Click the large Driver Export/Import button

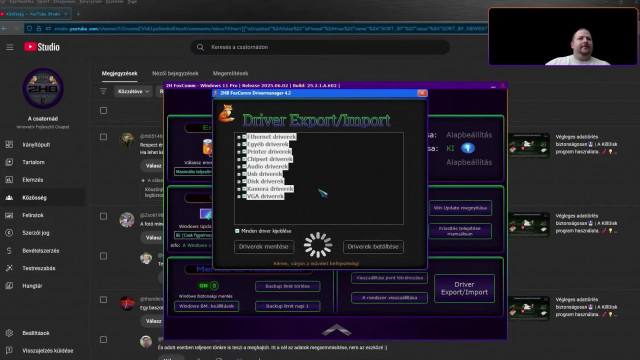[464, 288]
